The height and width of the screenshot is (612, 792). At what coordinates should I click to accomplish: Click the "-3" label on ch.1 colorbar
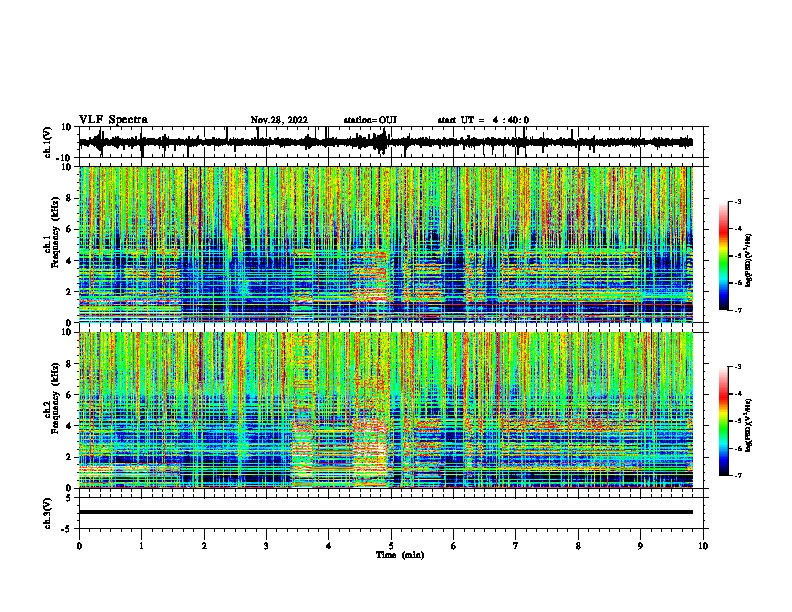(x=737, y=202)
